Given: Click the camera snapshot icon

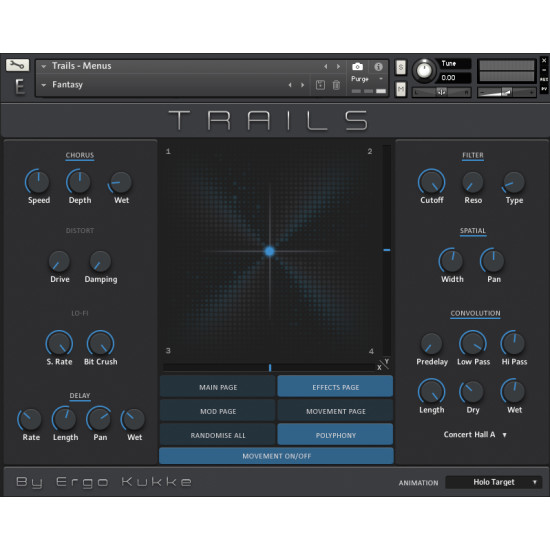Looking at the screenshot, I should click(x=357, y=67).
